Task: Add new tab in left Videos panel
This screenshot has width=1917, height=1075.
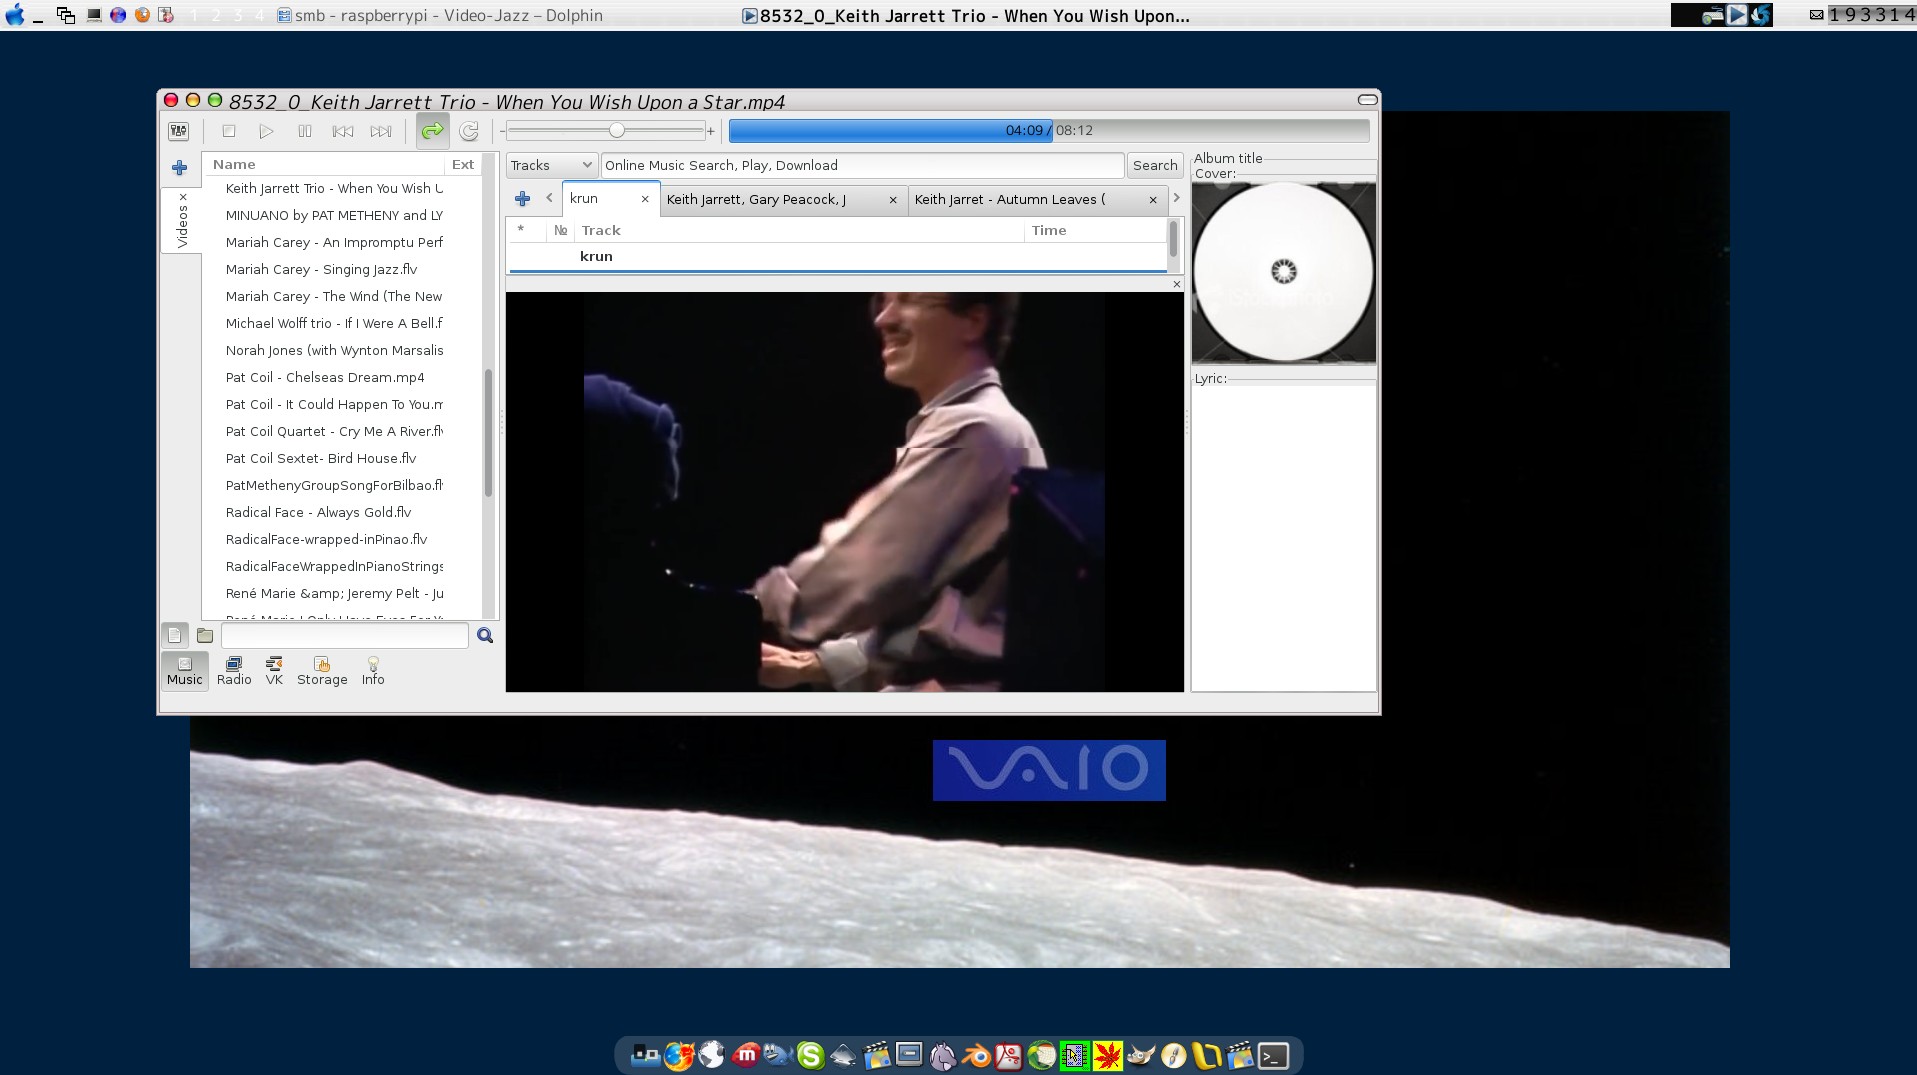Action: (x=180, y=167)
